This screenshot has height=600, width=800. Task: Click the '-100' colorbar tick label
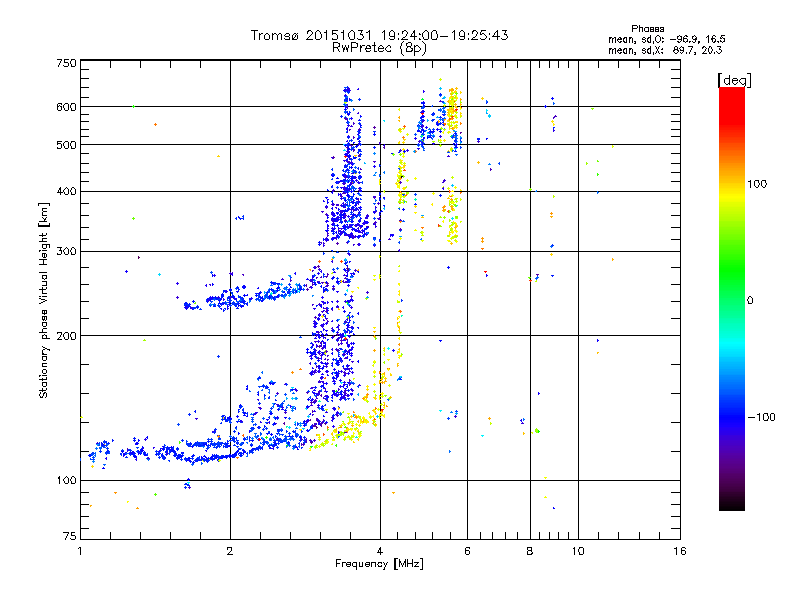761,417
